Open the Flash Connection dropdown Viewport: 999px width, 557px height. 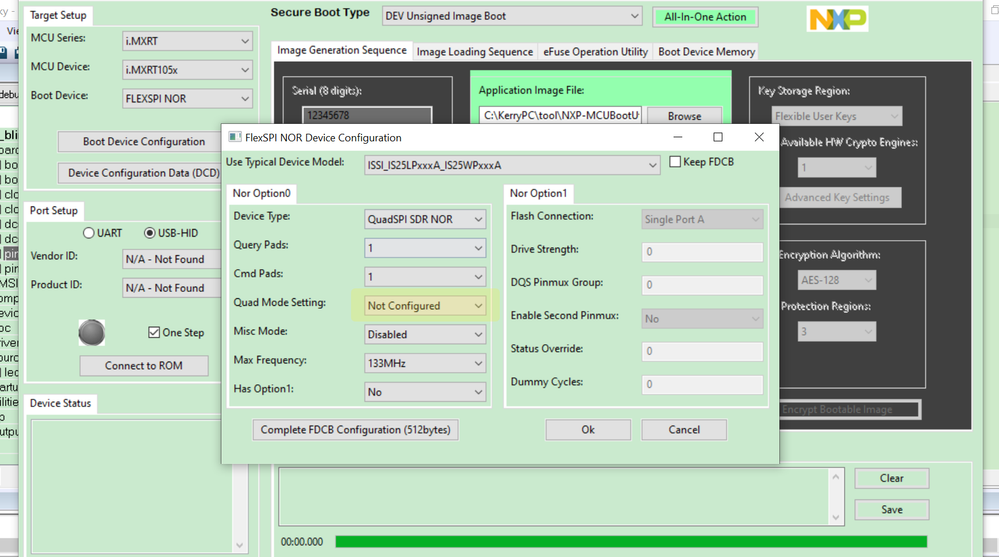click(x=702, y=219)
